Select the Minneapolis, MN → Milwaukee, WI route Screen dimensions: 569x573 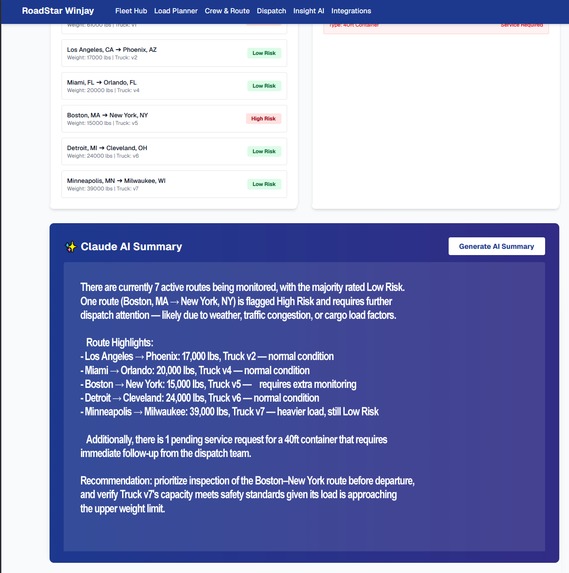(x=174, y=184)
